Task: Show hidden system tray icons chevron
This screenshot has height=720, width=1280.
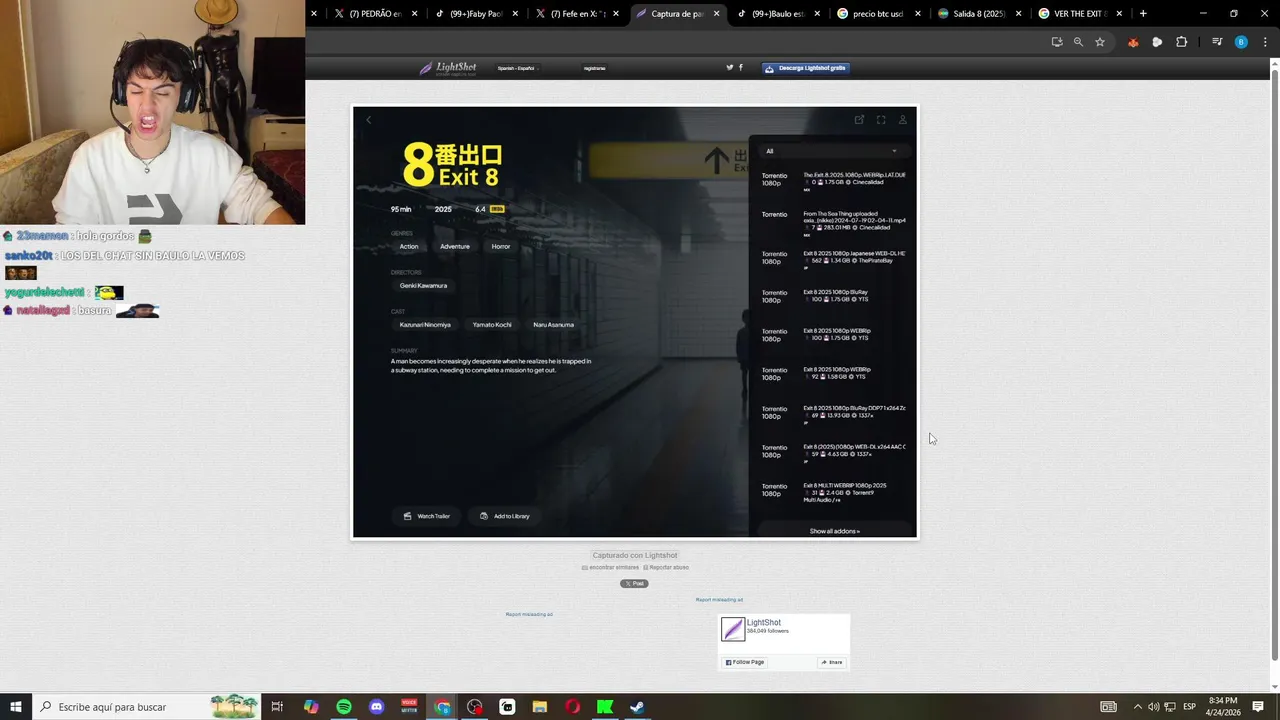Action: pyautogui.click(x=1137, y=707)
